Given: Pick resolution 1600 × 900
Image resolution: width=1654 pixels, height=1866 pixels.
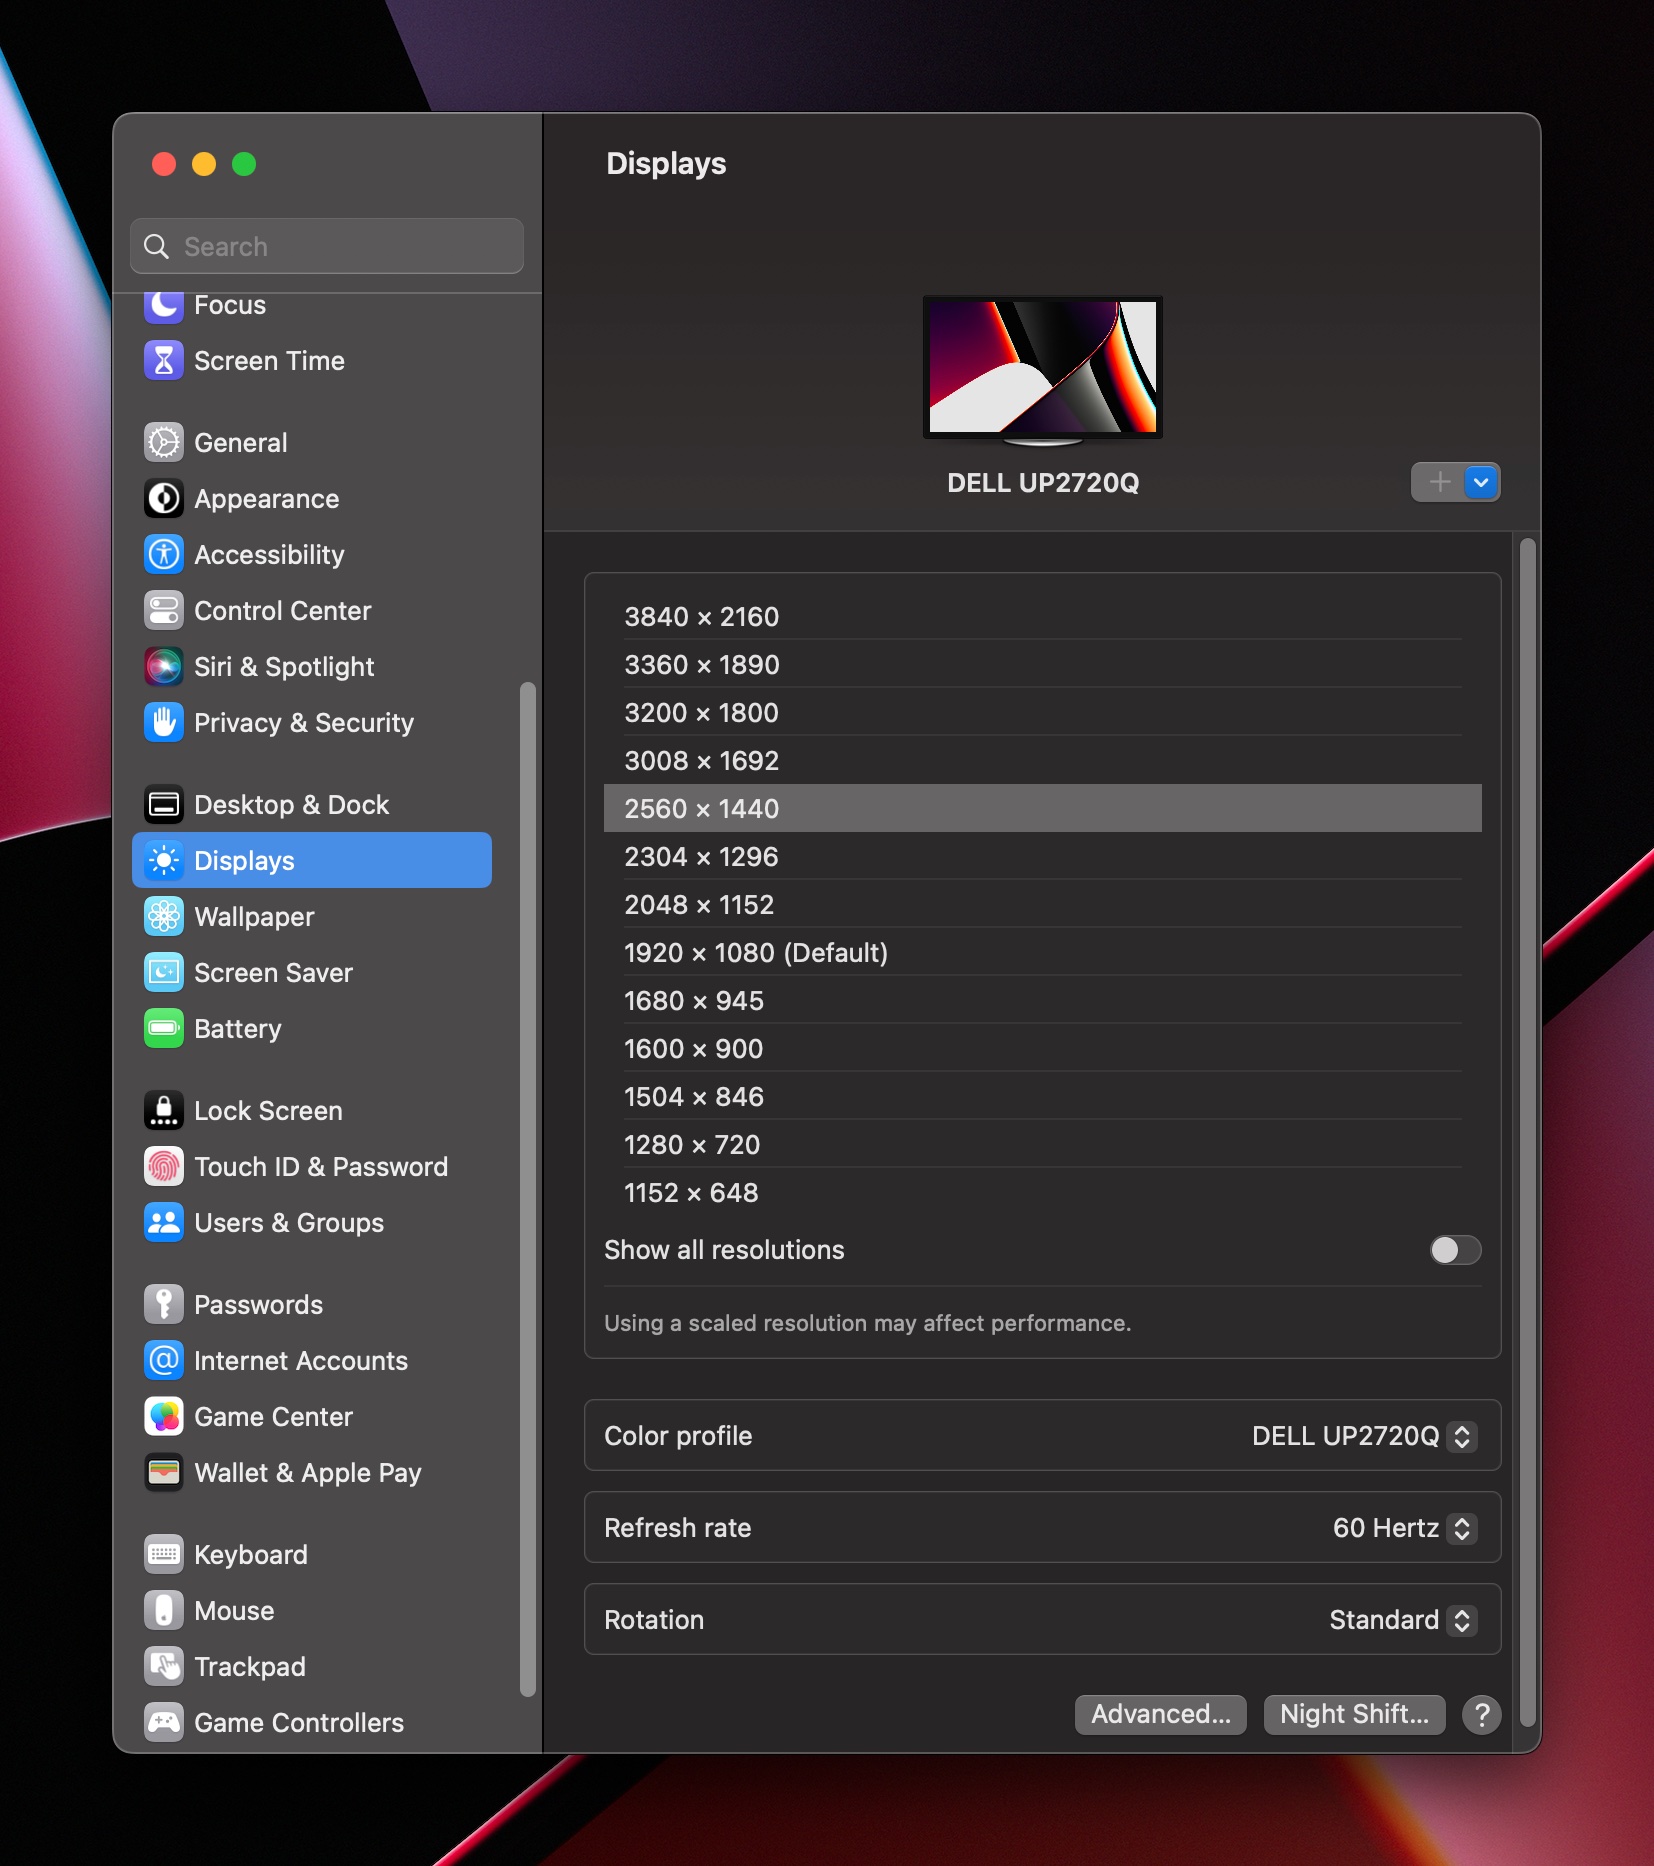Looking at the screenshot, I should [x=1043, y=1049].
